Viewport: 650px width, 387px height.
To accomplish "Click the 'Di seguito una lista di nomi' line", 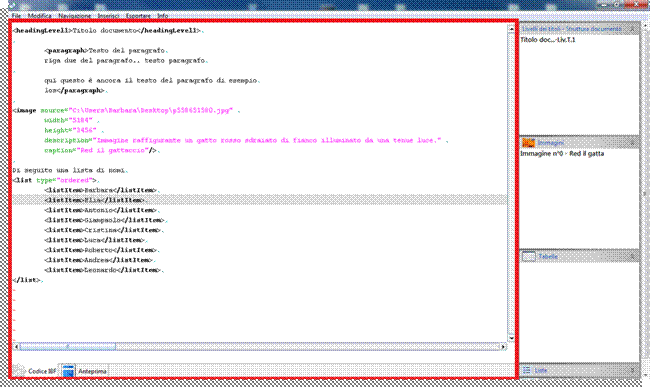I will [69, 170].
